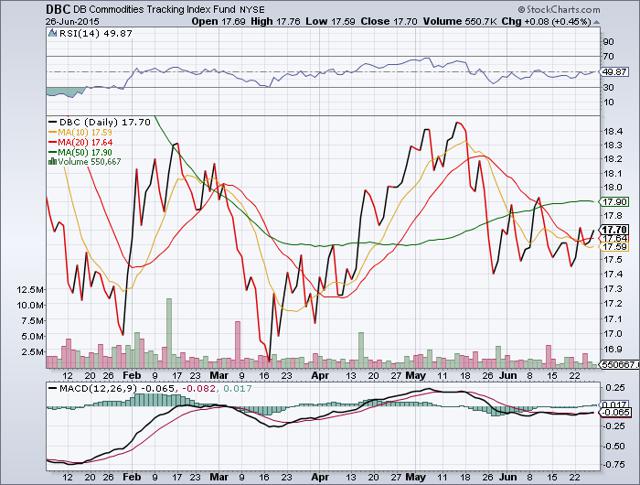Click the Volume 550.7K header value

tap(460, 21)
